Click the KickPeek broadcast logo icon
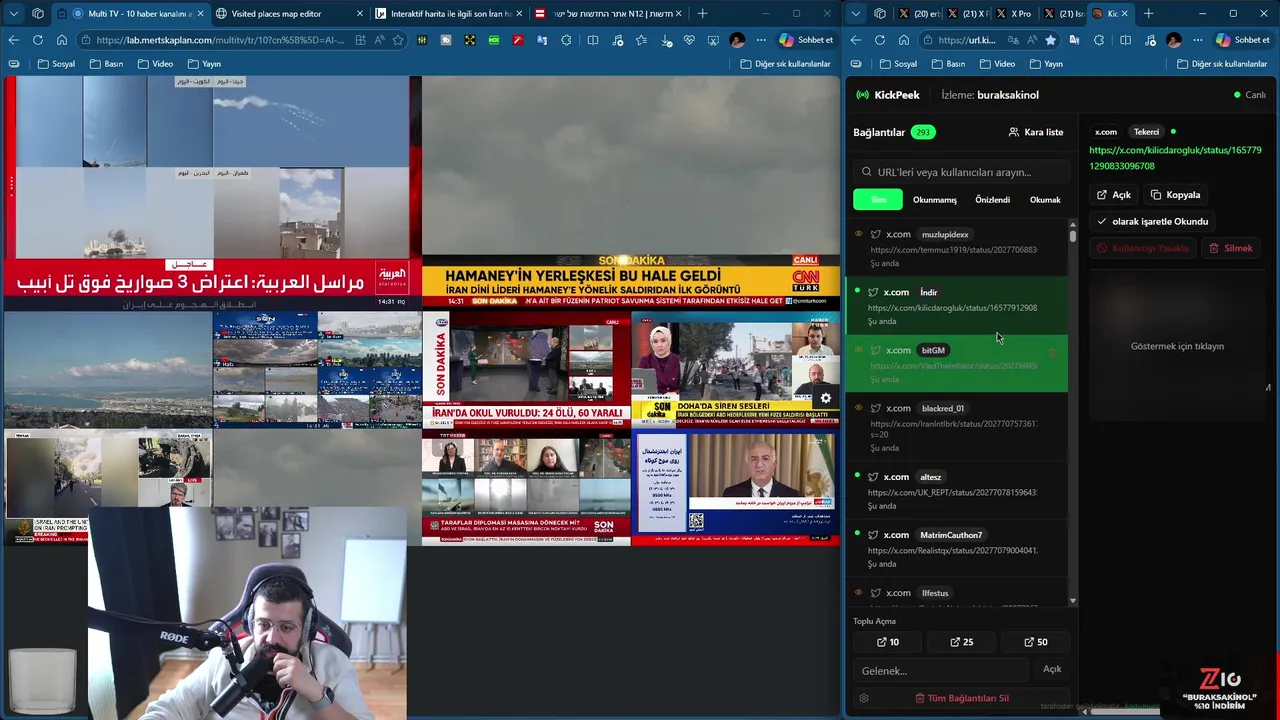1280x720 pixels. (863, 95)
